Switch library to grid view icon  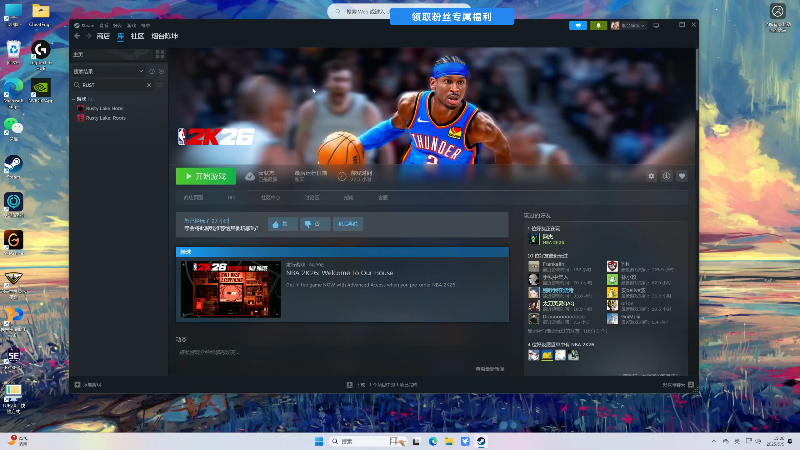(160, 54)
